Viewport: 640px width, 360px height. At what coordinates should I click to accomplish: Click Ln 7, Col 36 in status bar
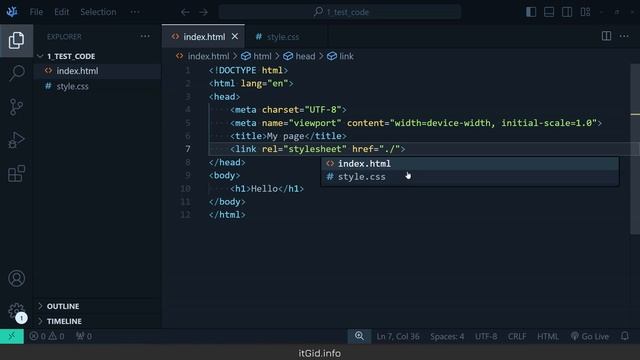pyautogui.click(x=398, y=336)
